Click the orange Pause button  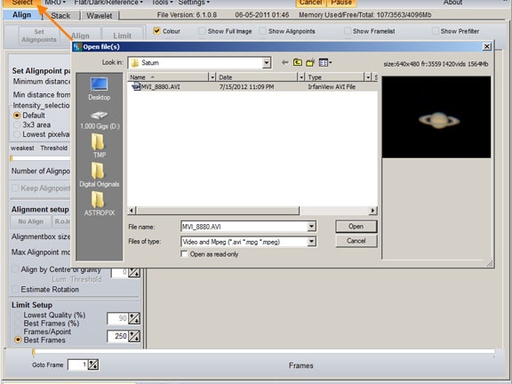point(341,2)
